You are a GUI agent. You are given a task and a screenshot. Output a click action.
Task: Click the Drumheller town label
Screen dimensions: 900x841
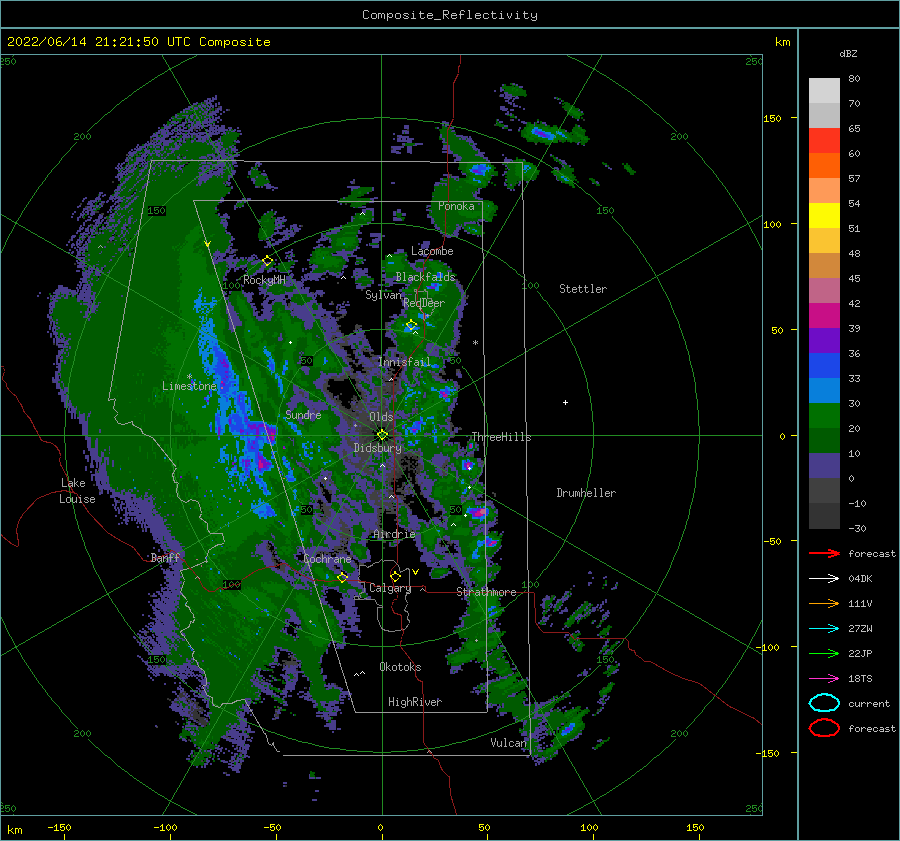(x=586, y=493)
